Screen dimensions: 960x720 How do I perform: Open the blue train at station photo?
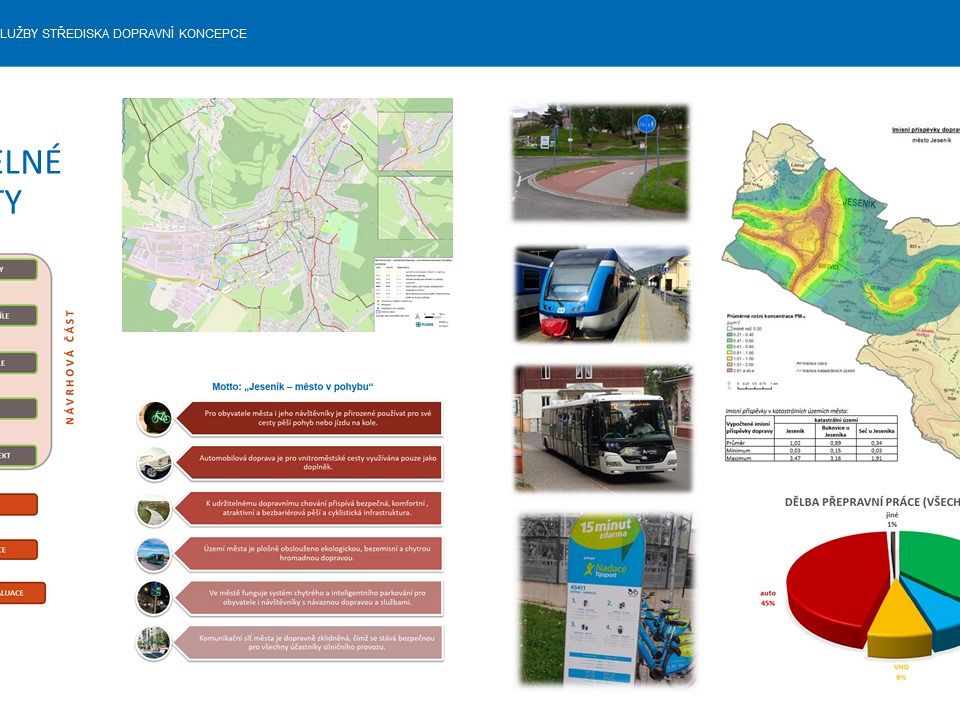coord(602,294)
